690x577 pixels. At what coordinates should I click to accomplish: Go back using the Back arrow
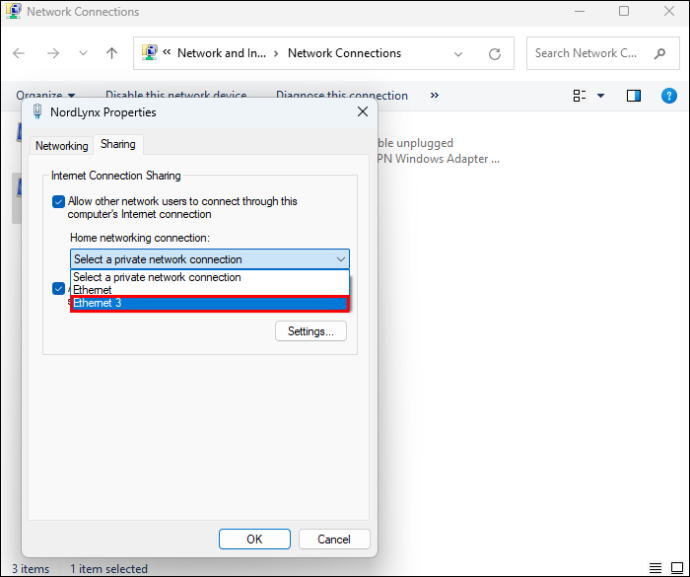point(18,54)
